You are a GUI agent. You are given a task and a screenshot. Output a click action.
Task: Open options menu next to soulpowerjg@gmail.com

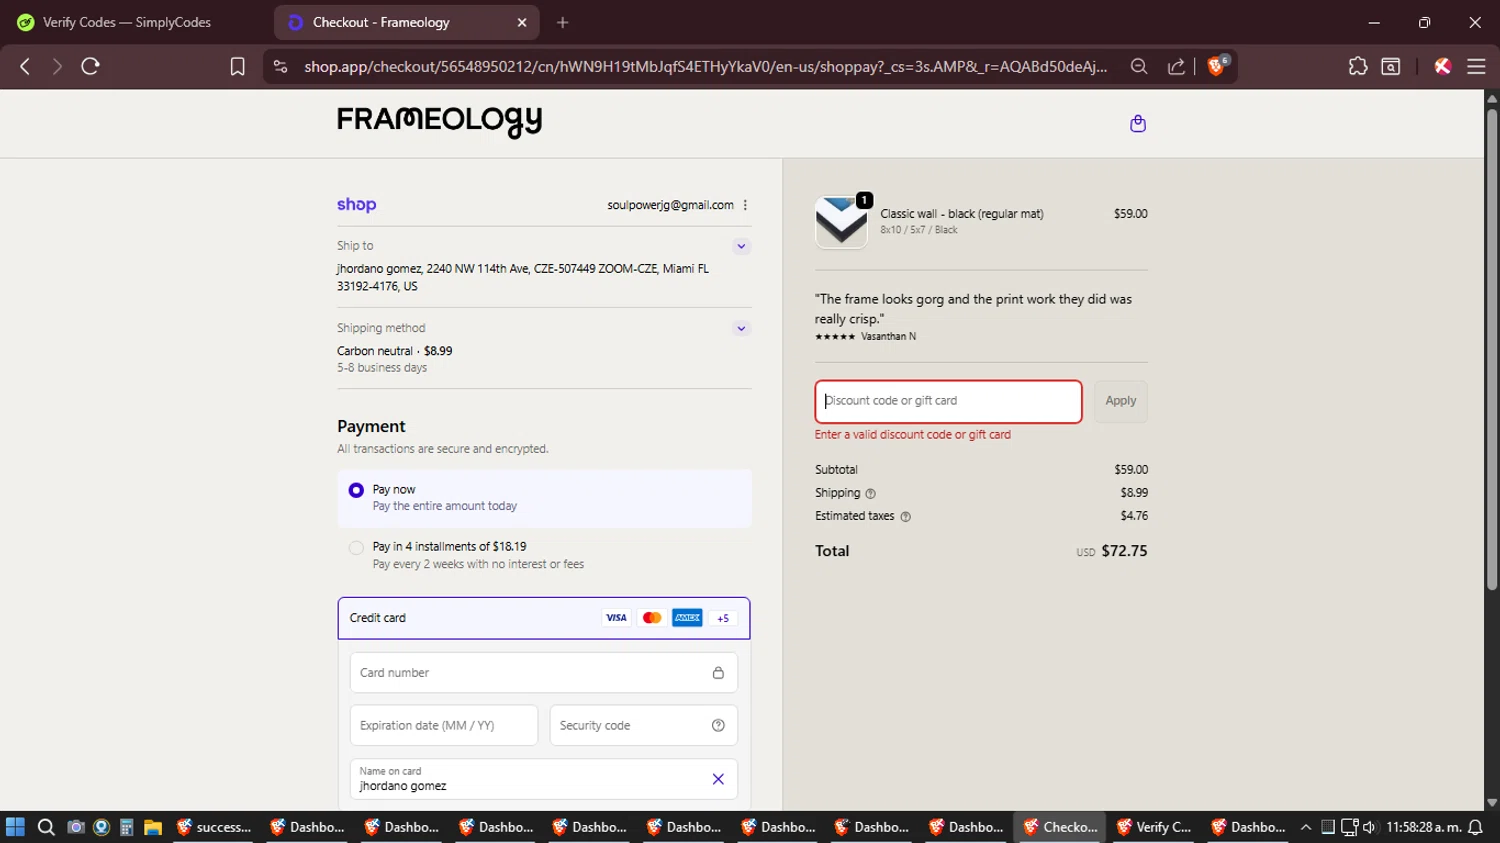click(745, 205)
